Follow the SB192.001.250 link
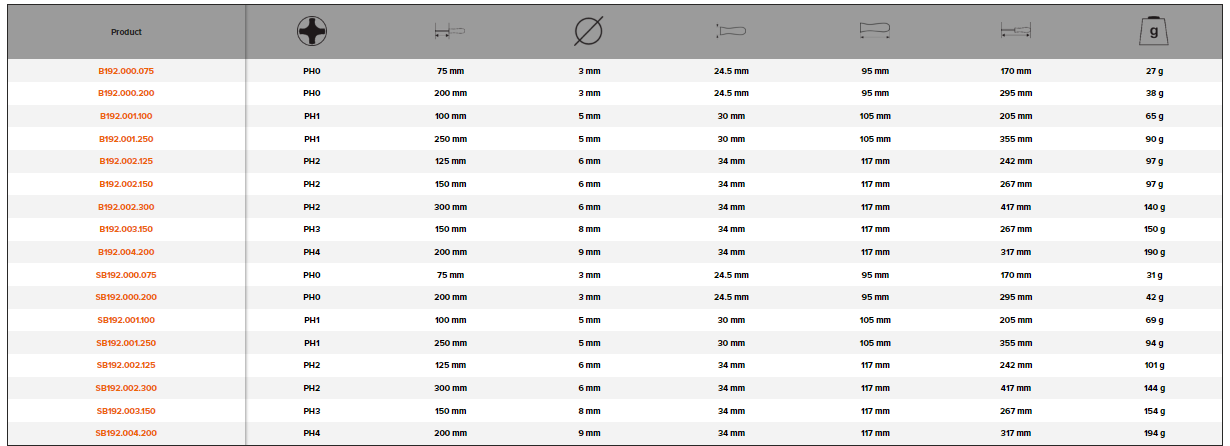This screenshot has height=446, width=1230. pyautogui.click(x=126, y=343)
